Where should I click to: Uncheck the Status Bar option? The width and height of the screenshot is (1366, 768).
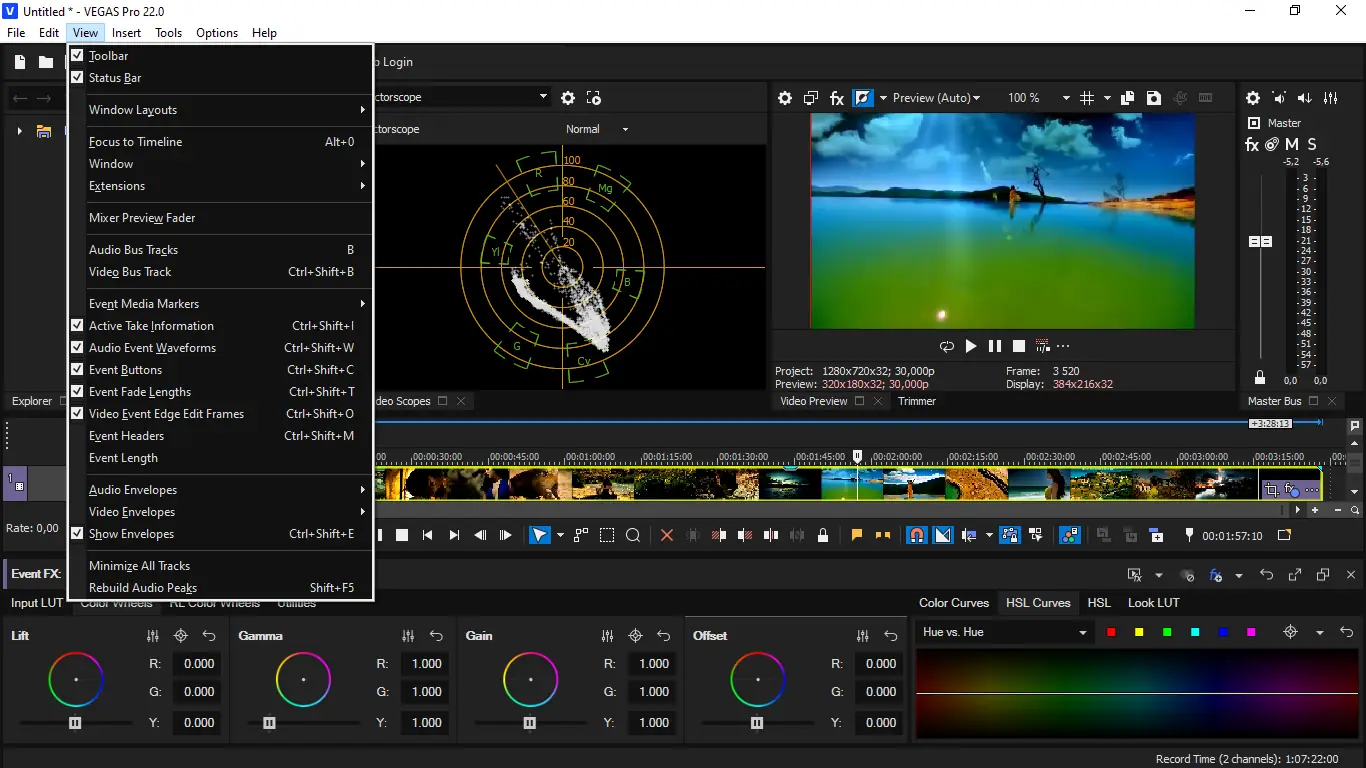point(115,78)
